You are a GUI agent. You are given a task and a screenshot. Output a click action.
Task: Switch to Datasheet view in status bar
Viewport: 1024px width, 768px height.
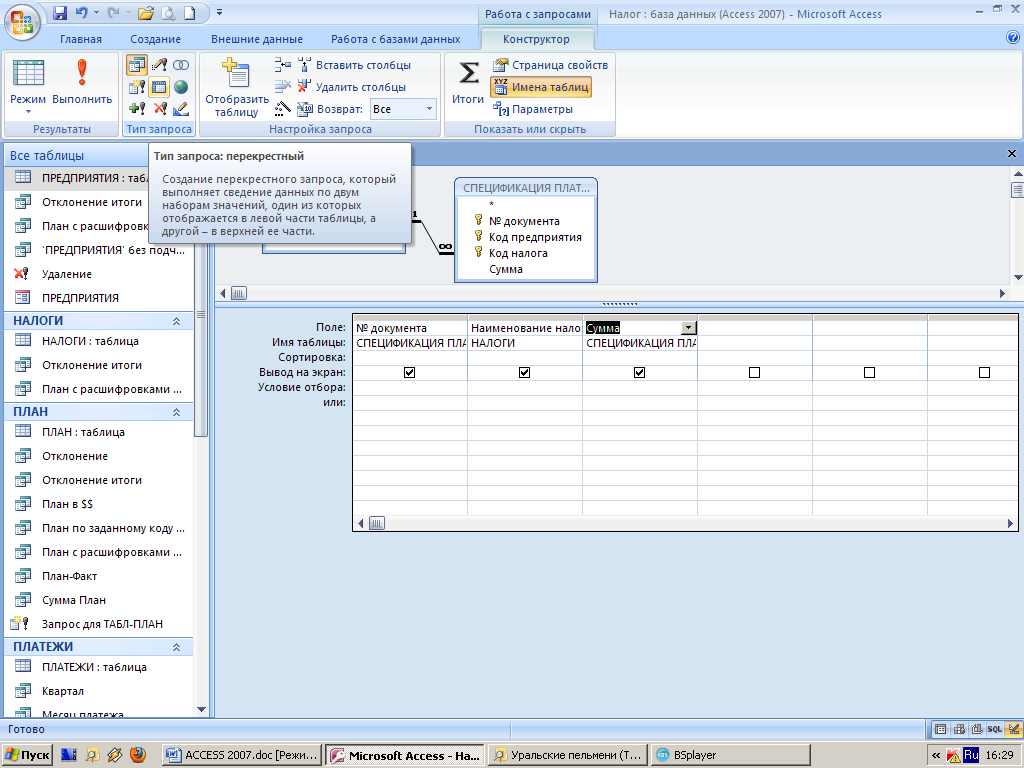[x=940, y=729]
